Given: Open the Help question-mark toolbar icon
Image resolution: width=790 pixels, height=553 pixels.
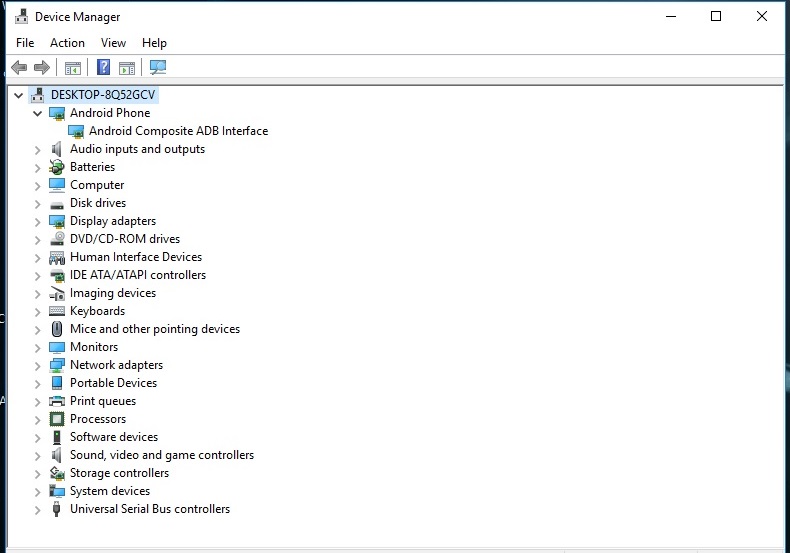Looking at the screenshot, I should (x=103, y=67).
